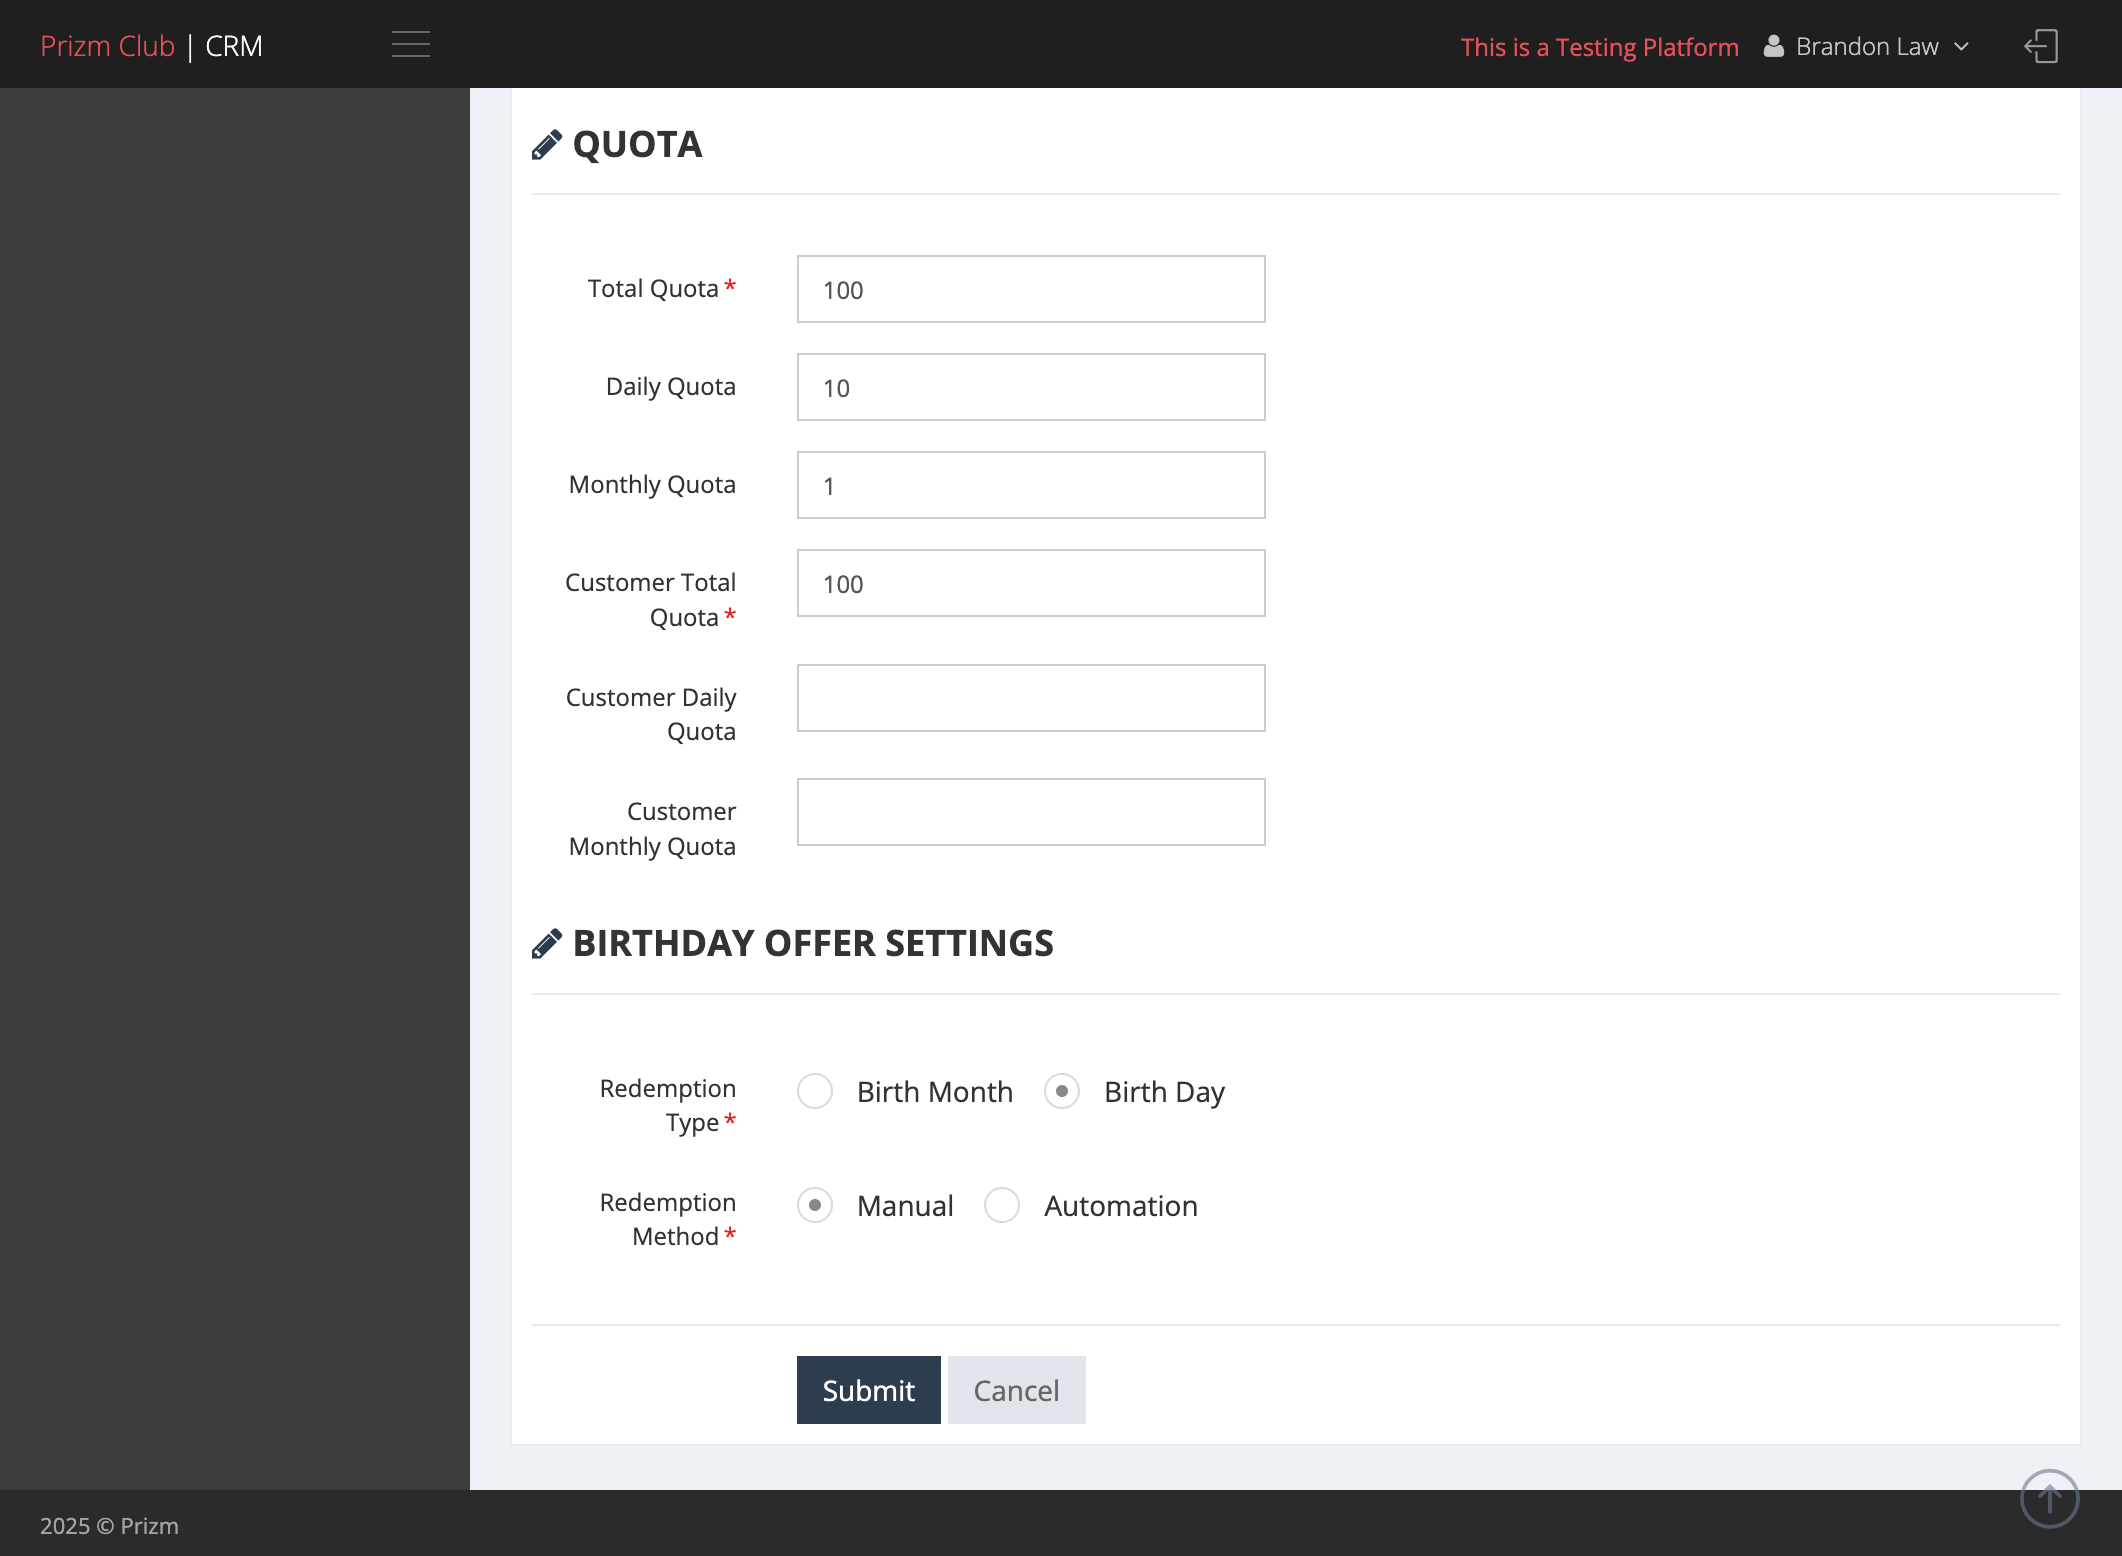Image resolution: width=2122 pixels, height=1556 pixels.
Task: Expand the Brandon Law user dropdown chevron
Action: point(1961,47)
